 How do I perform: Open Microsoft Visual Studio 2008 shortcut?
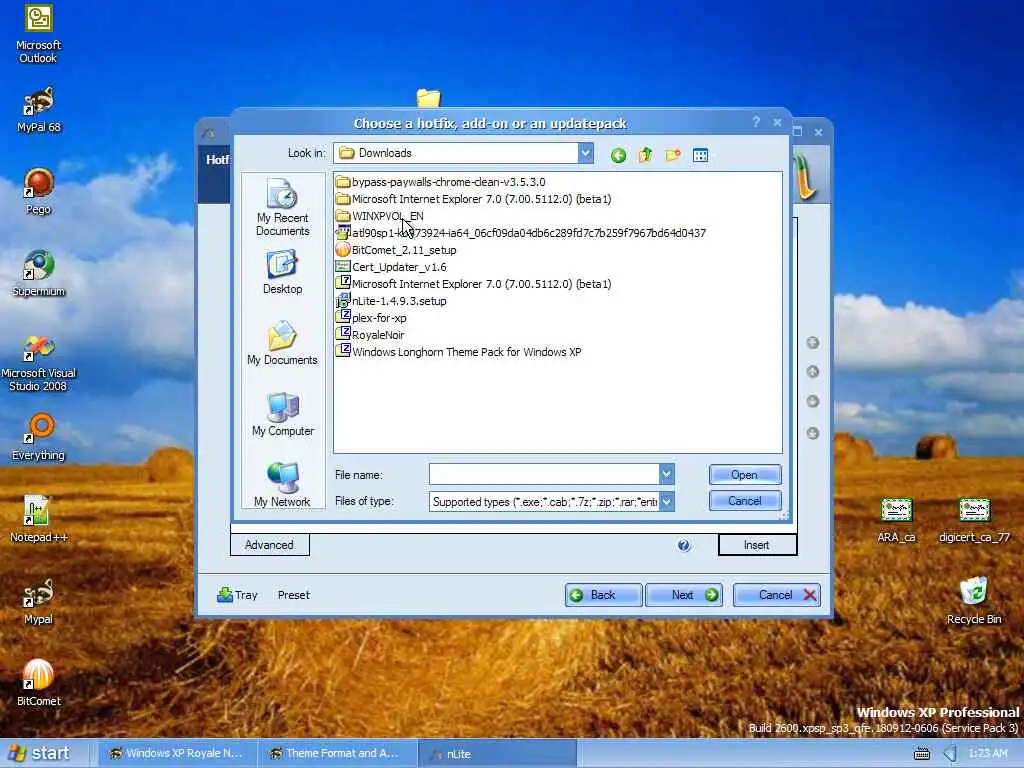pyautogui.click(x=39, y=363)
